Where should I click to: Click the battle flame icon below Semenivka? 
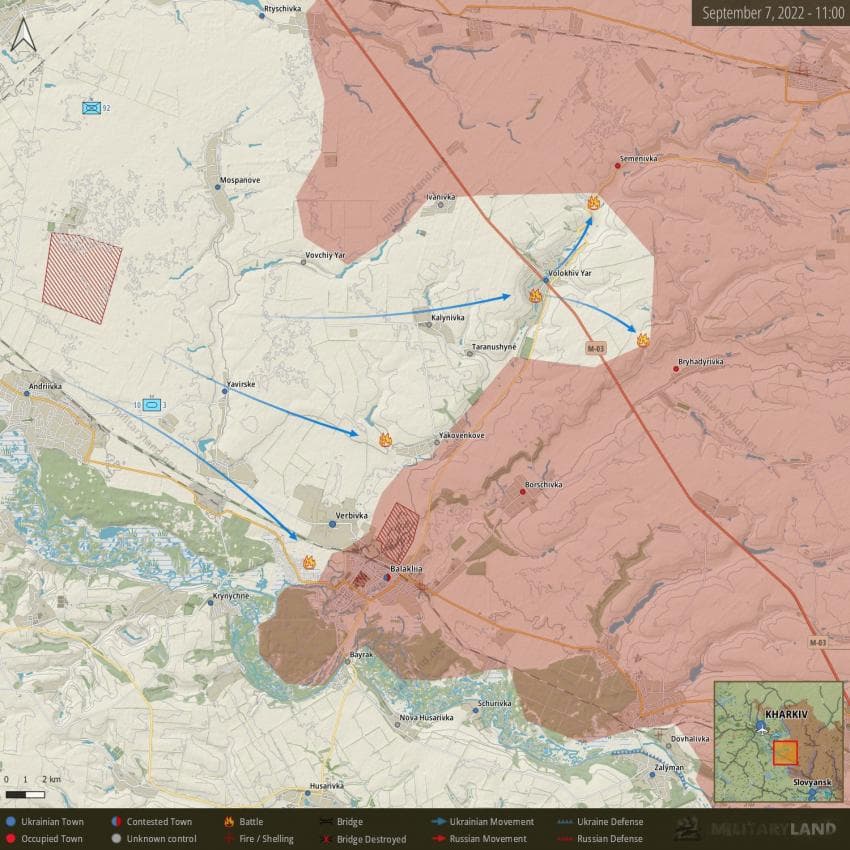[594, 203]
